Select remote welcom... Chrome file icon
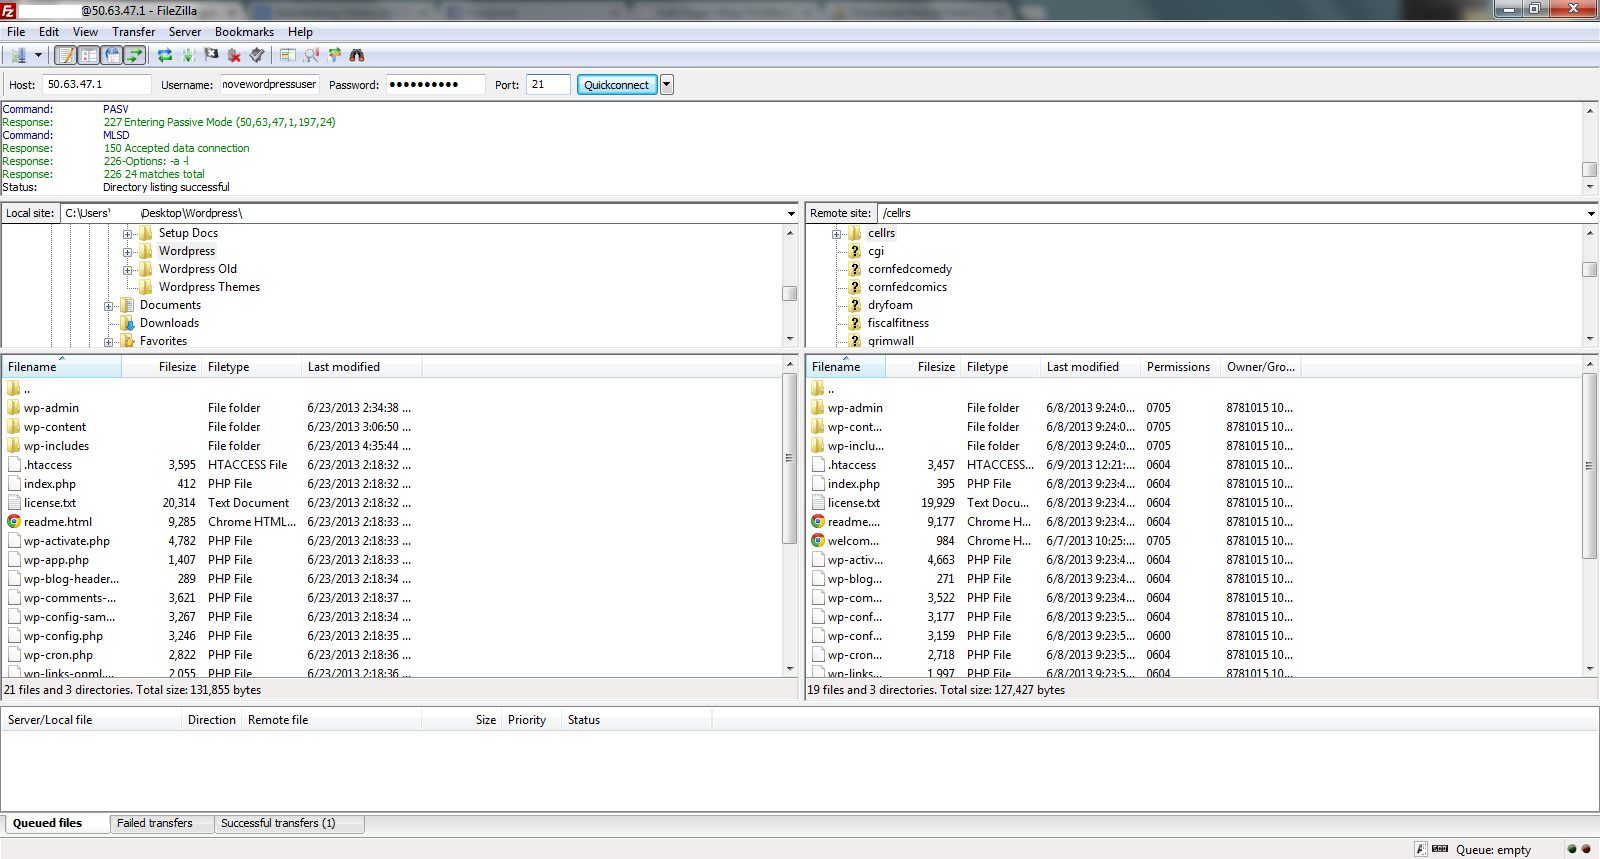The image size is (1600, 859). (818, 541)
